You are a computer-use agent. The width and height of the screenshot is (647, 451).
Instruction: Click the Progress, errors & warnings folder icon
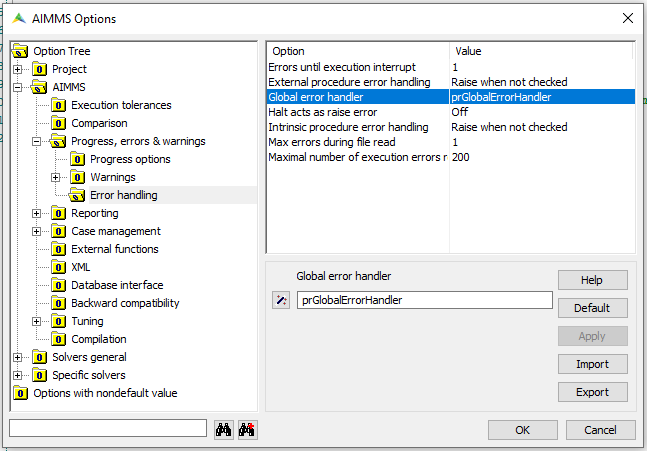point(58,142)
